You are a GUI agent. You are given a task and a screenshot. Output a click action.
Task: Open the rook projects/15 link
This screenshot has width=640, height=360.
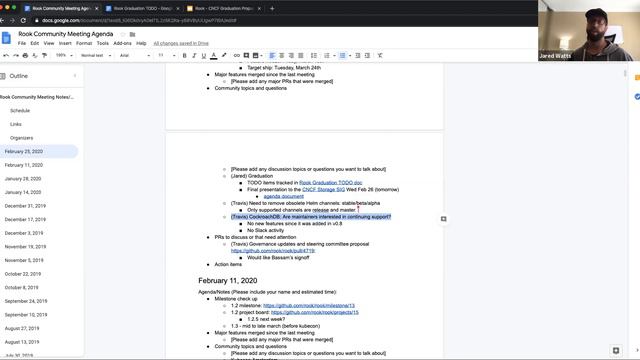pyautogui.click(x=315, y=312)
